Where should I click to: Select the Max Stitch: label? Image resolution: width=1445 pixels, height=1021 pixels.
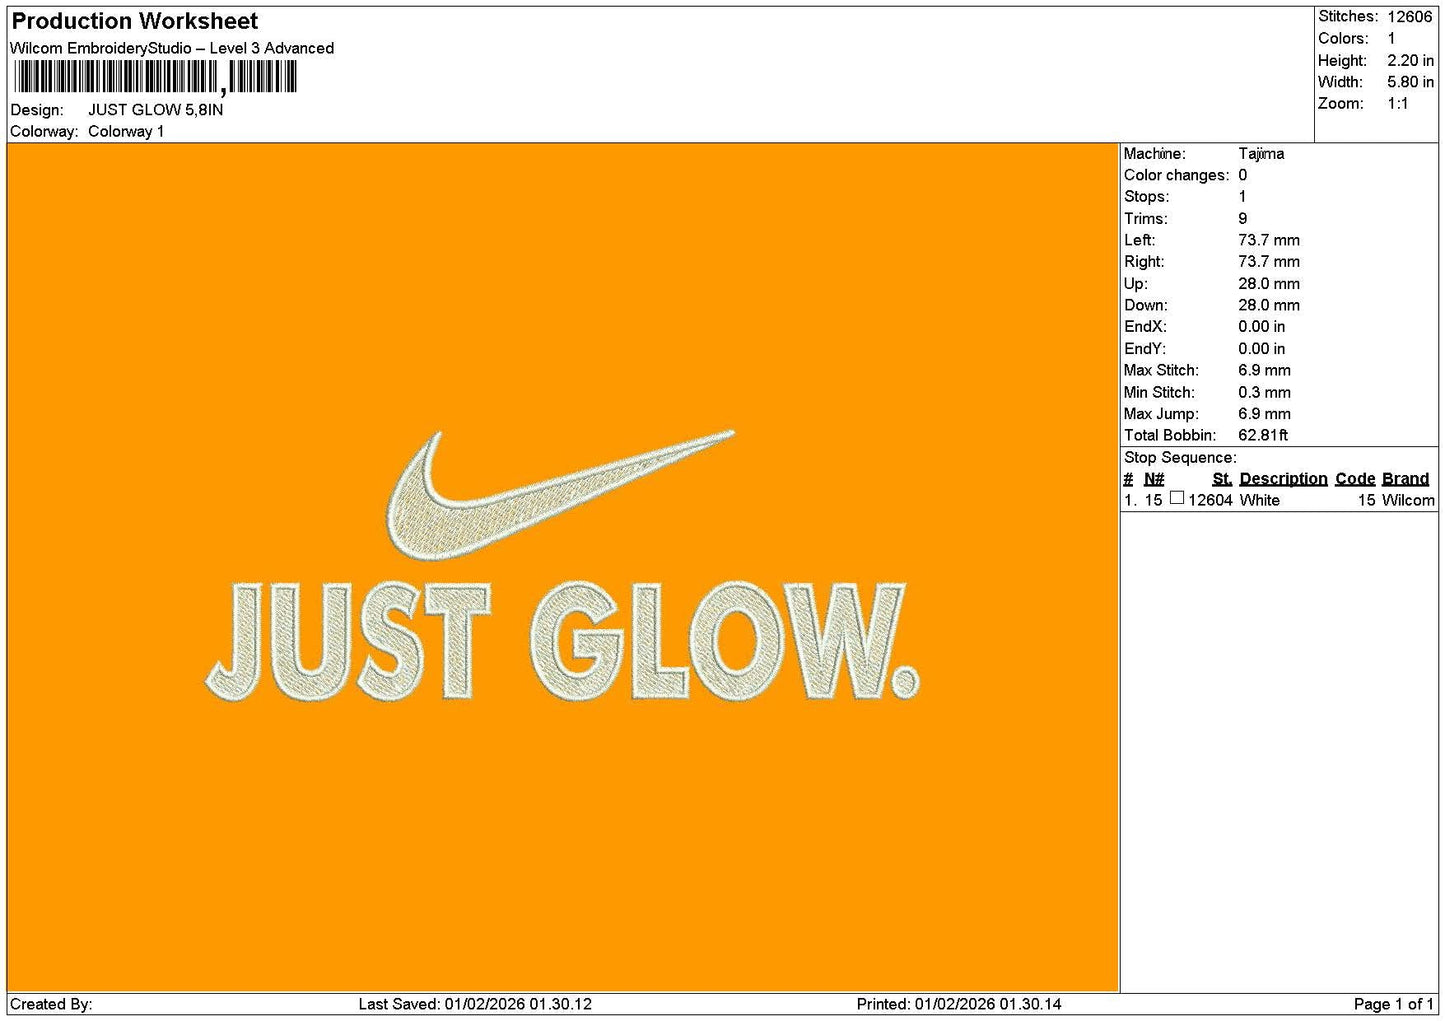click(x=1161, y=371)
